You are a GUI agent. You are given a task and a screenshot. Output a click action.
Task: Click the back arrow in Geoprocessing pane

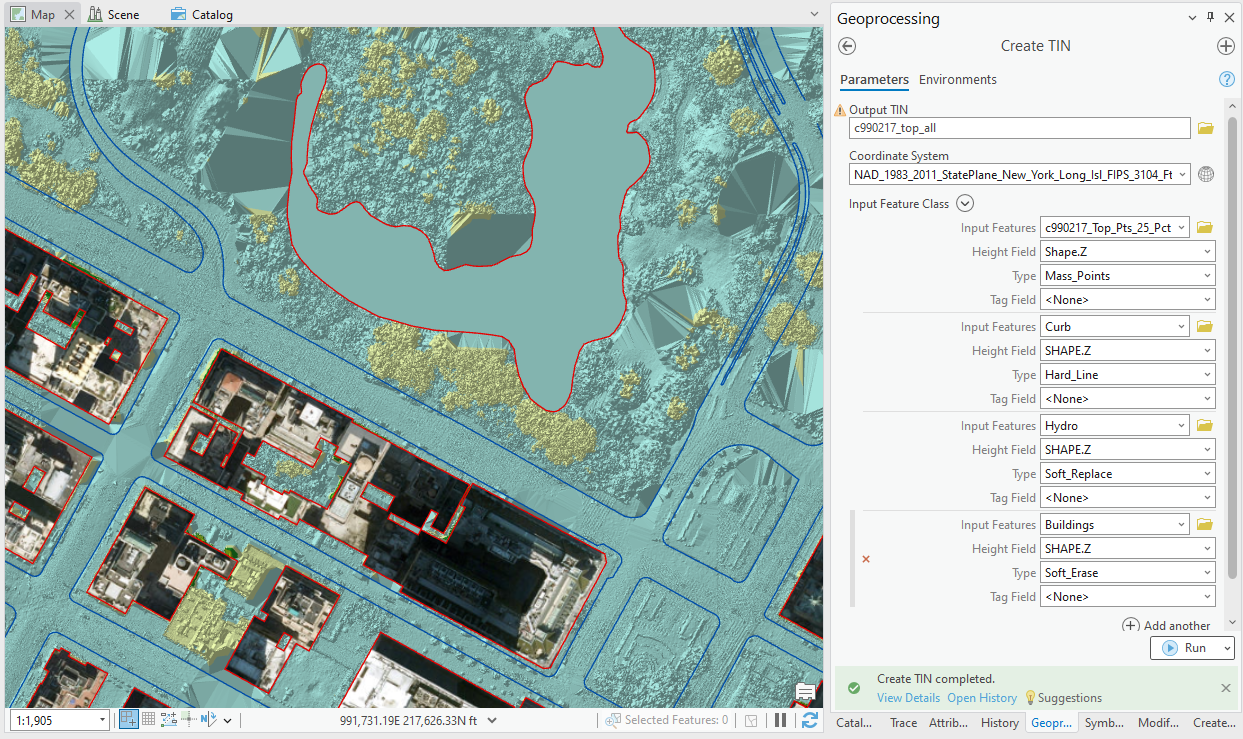tap(847, 46)
